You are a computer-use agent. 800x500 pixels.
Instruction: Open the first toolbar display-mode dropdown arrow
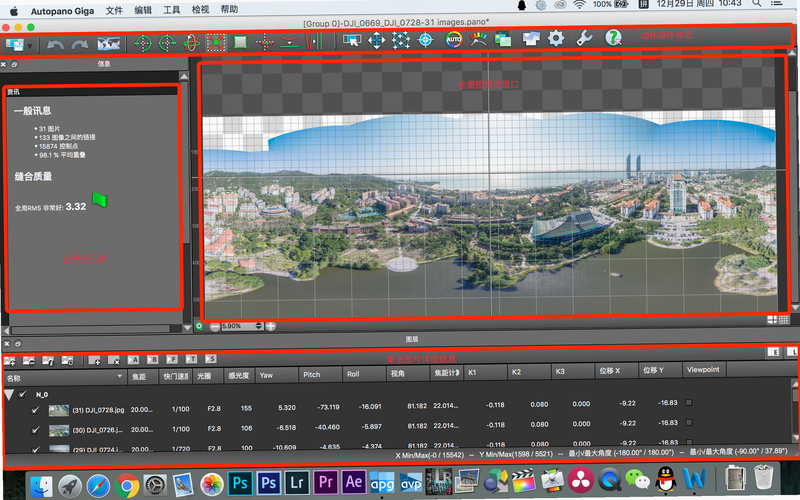(30, 46)
